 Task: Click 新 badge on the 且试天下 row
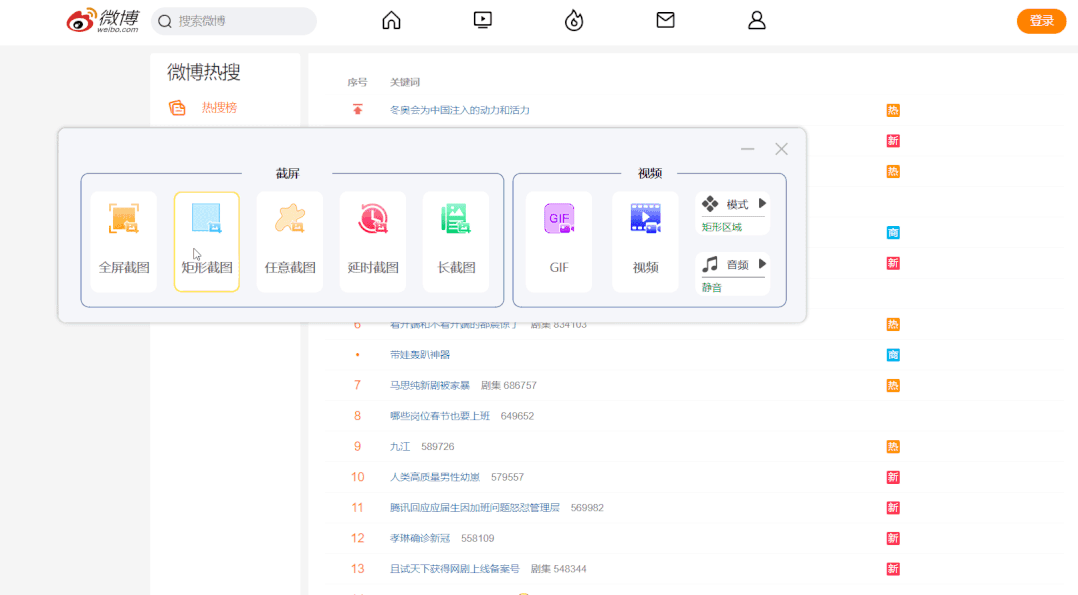point(893,569)
